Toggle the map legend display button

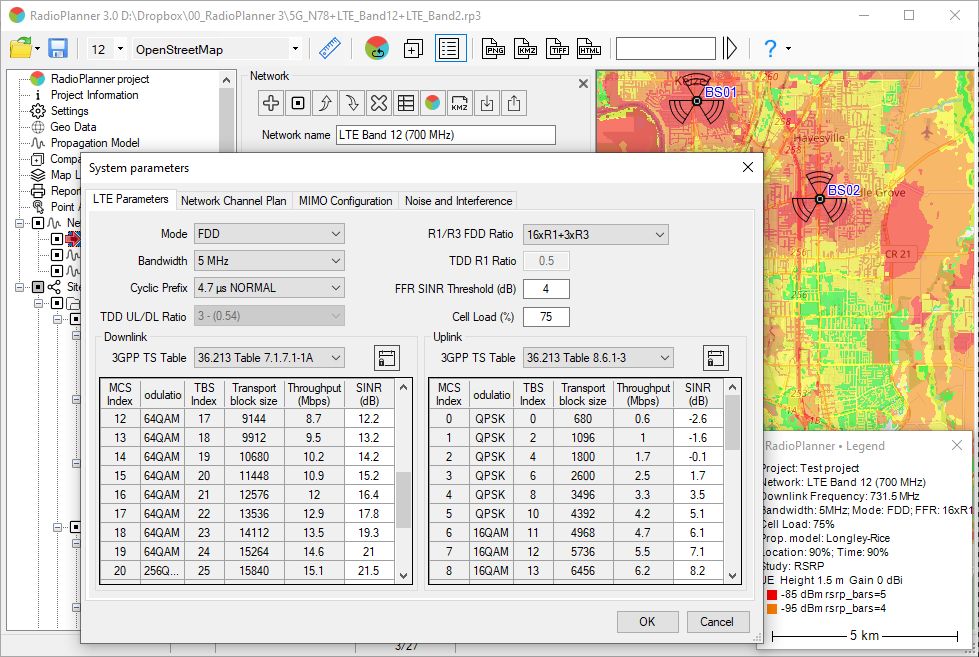point(450,48)
